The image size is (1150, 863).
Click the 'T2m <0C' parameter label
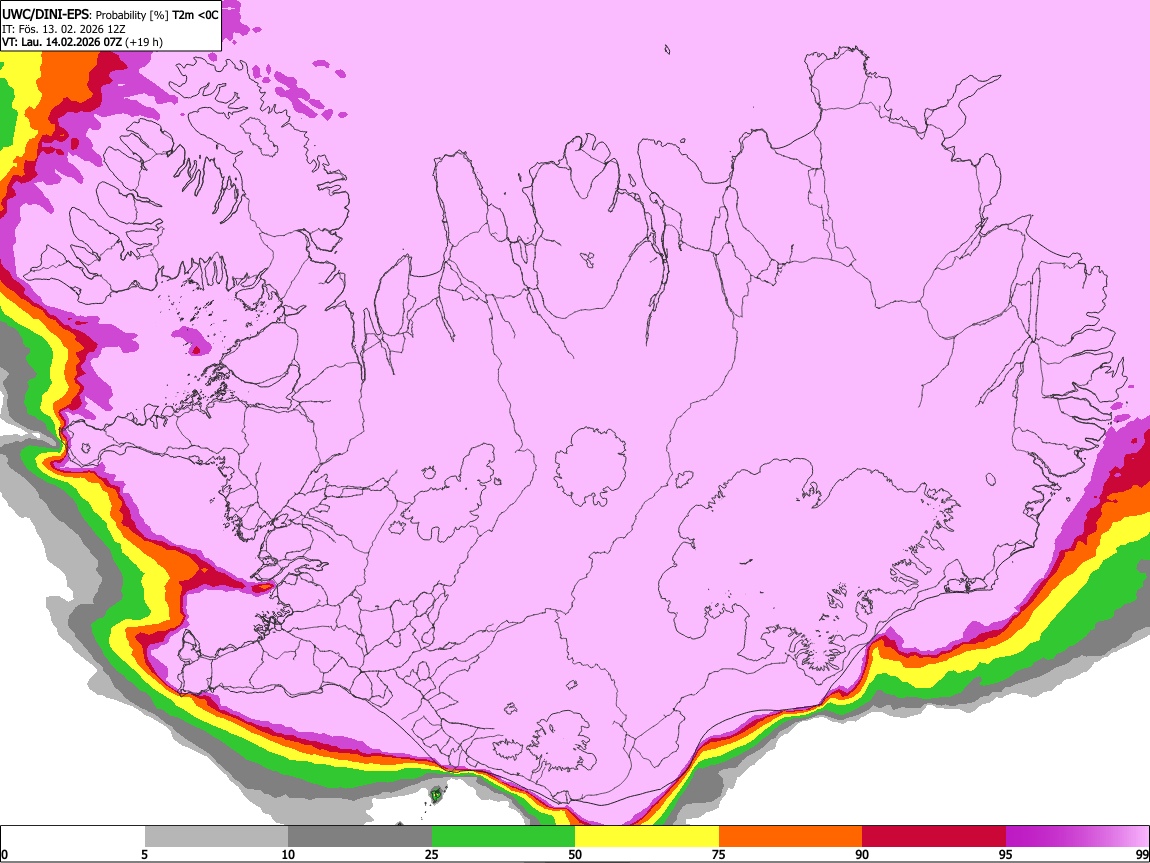tap(195, 15)
